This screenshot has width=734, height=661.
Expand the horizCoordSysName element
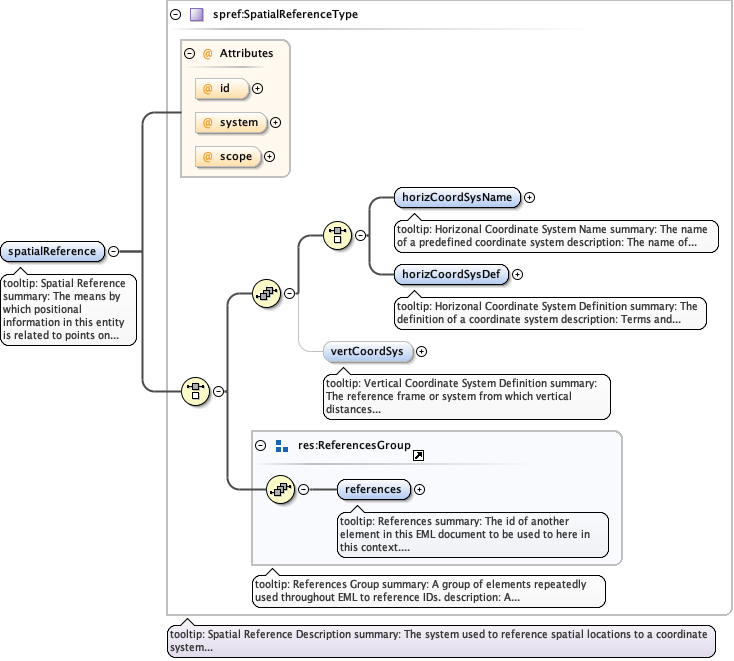(530, 198)
